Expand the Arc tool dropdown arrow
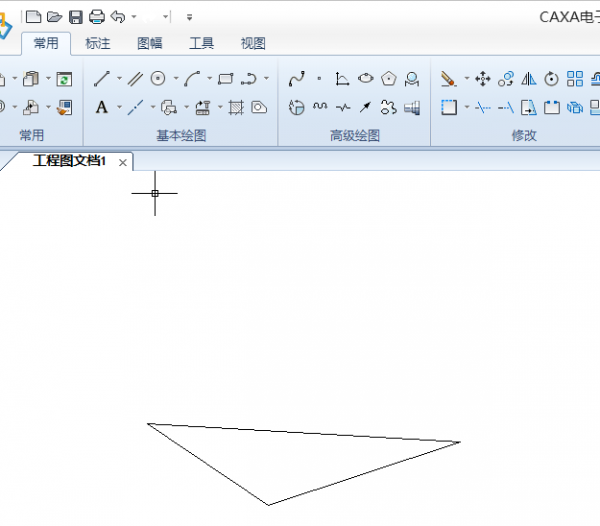This screenshot has width=600, height=526. 208,79
